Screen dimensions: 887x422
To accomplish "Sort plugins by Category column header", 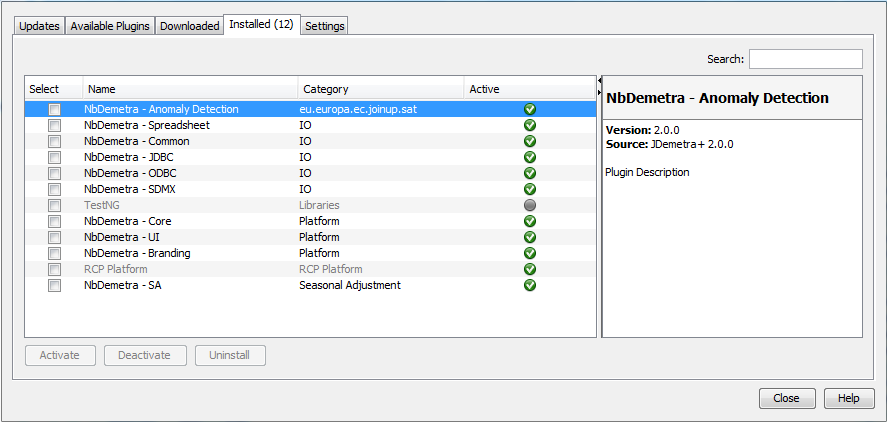I will tap(380, 89).
